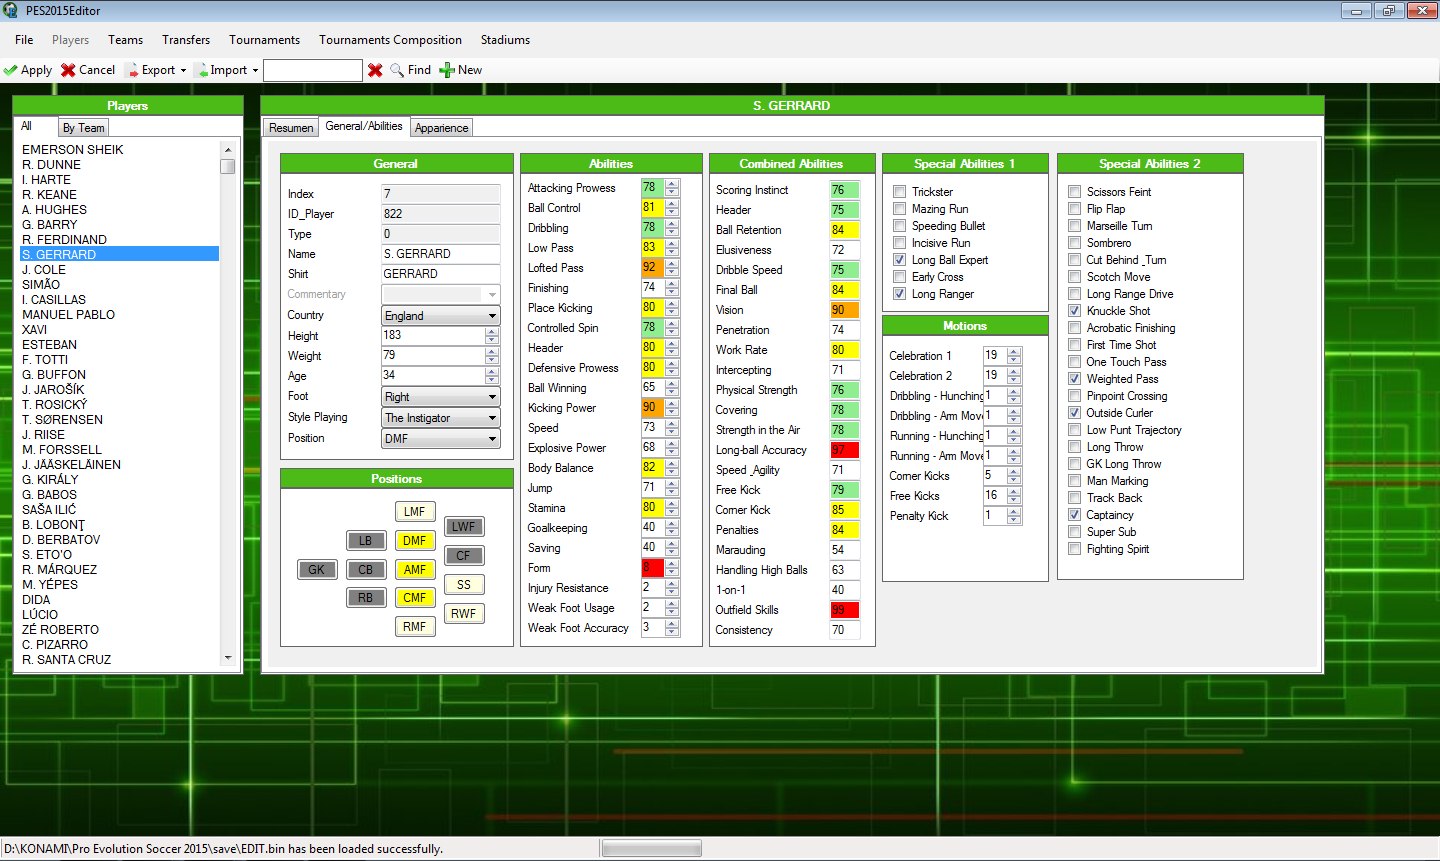The height and width of the screenshot is (861, 1440).
Task: Select the CF position button
Action: (x=464, y=555)
